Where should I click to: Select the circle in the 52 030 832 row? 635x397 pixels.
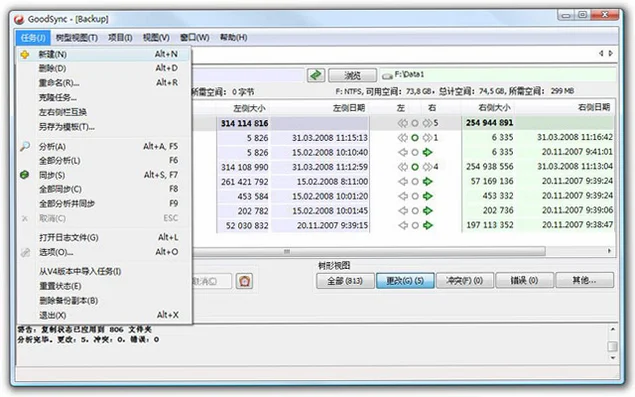tap(415, 225)
